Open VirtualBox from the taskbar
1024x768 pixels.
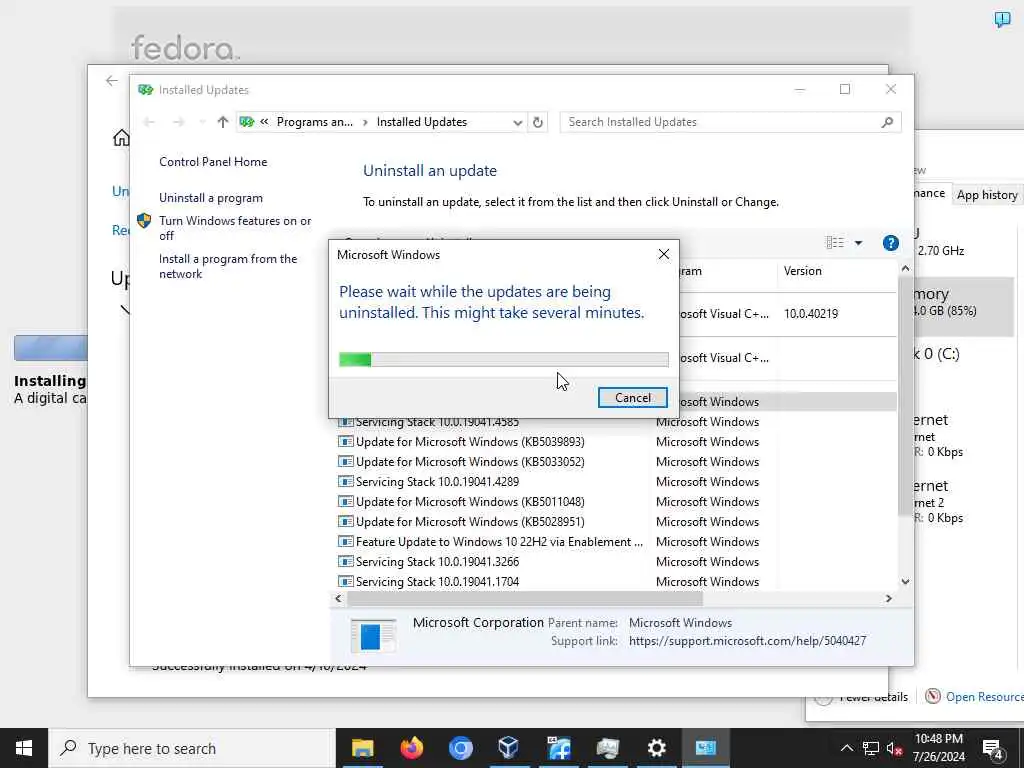click(509, 748)
